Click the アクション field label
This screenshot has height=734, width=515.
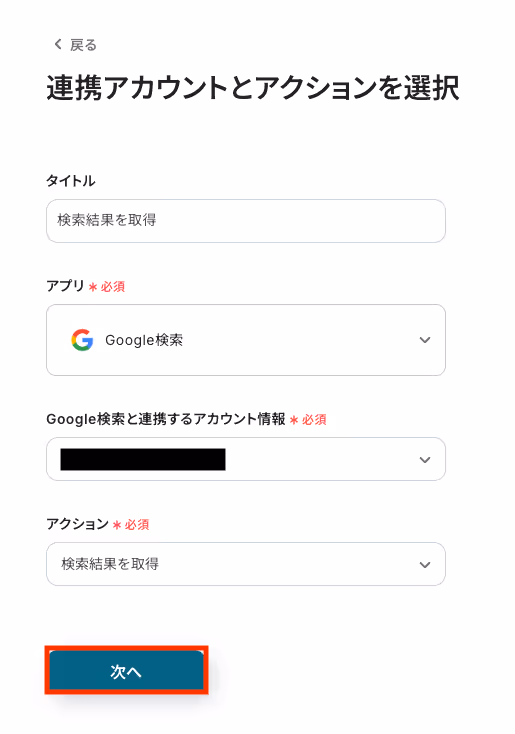click(x=77, y=523)
